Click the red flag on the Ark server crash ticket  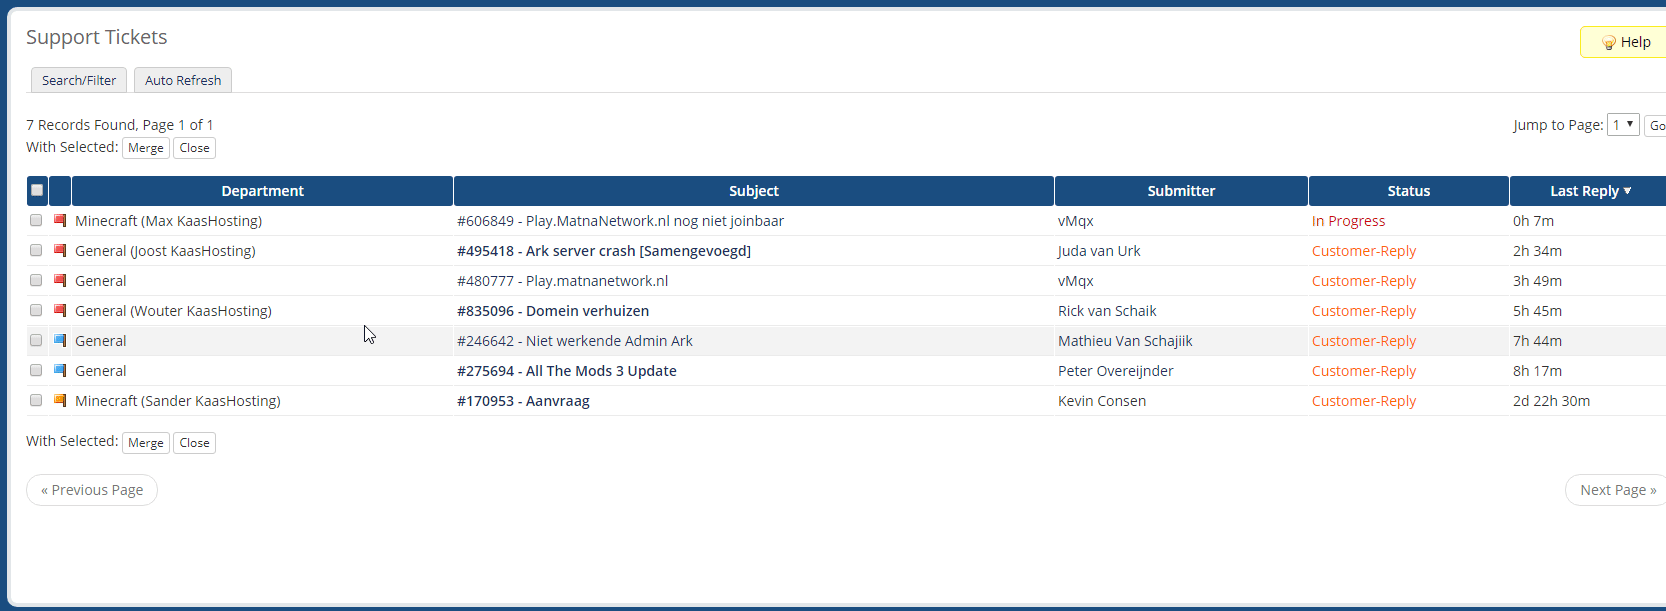pos(60,251)
